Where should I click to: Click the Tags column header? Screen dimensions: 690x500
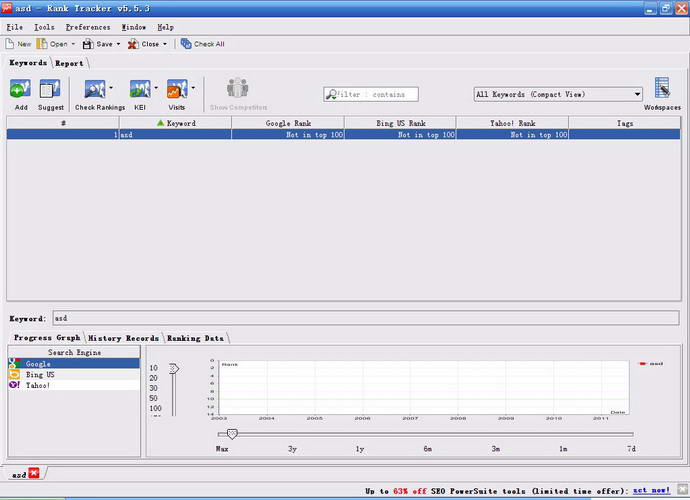tap(624, 123)
